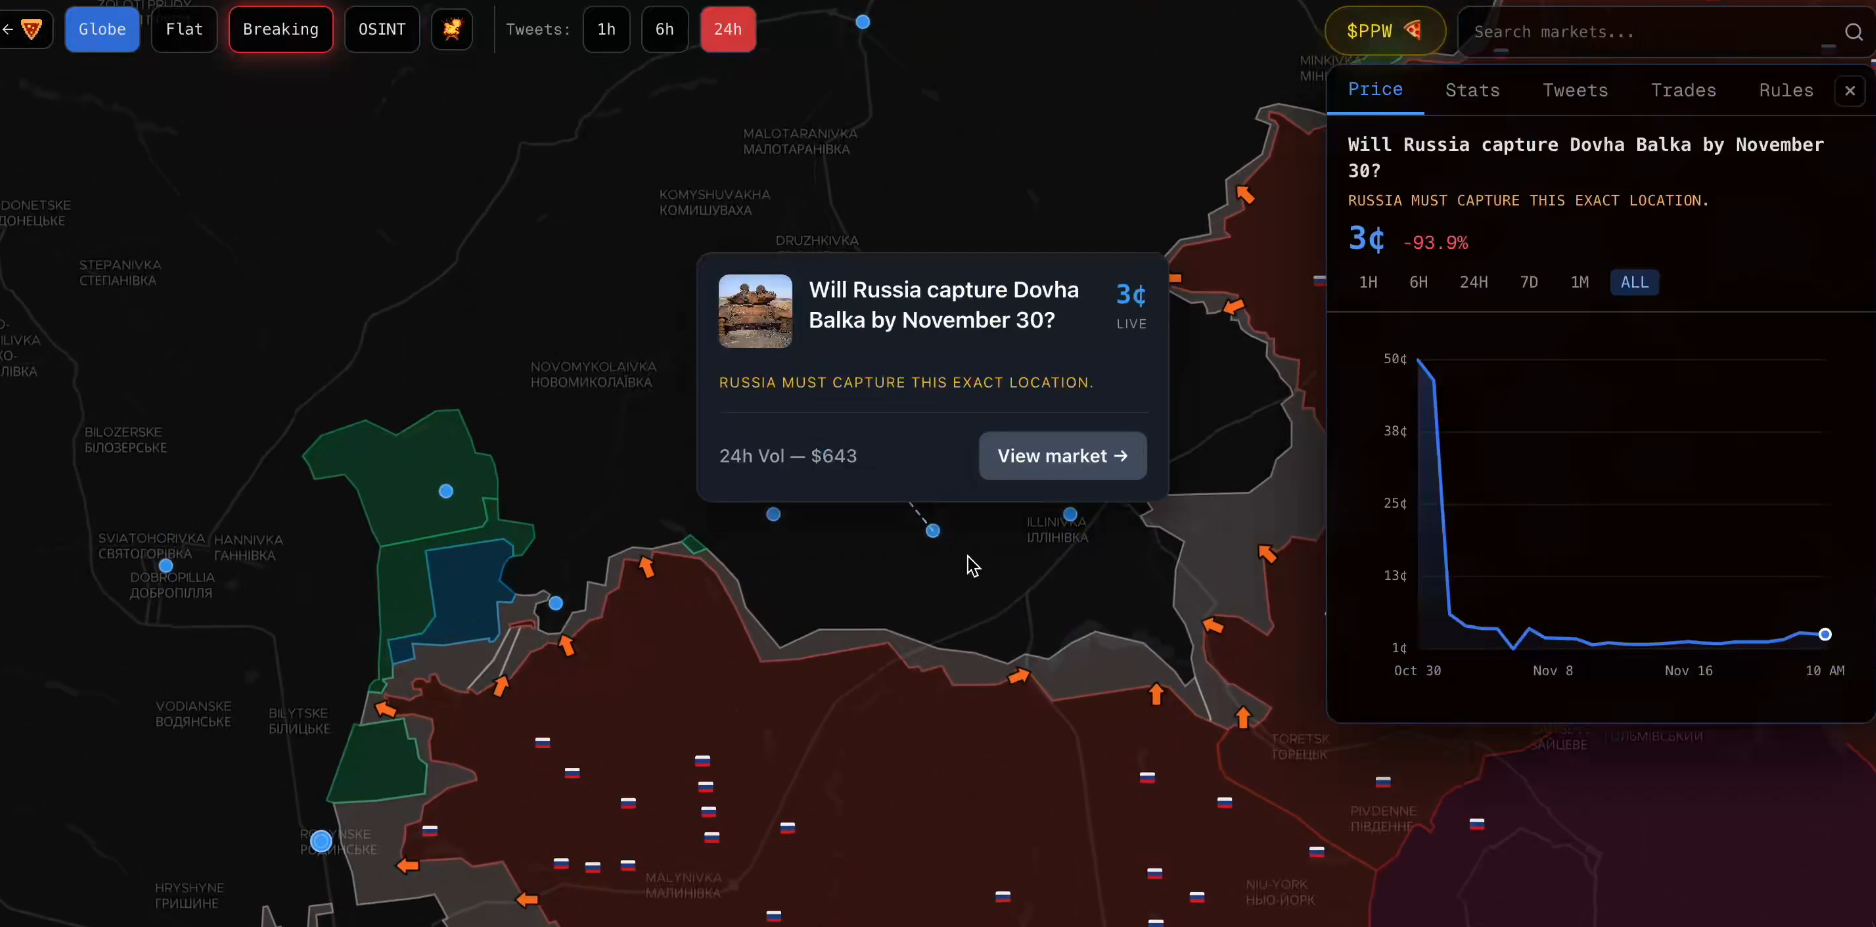This screenshot has width=1876, height=927.
Task: Click the View market button
Action: pyautogui.click(x=1062, y=456)
